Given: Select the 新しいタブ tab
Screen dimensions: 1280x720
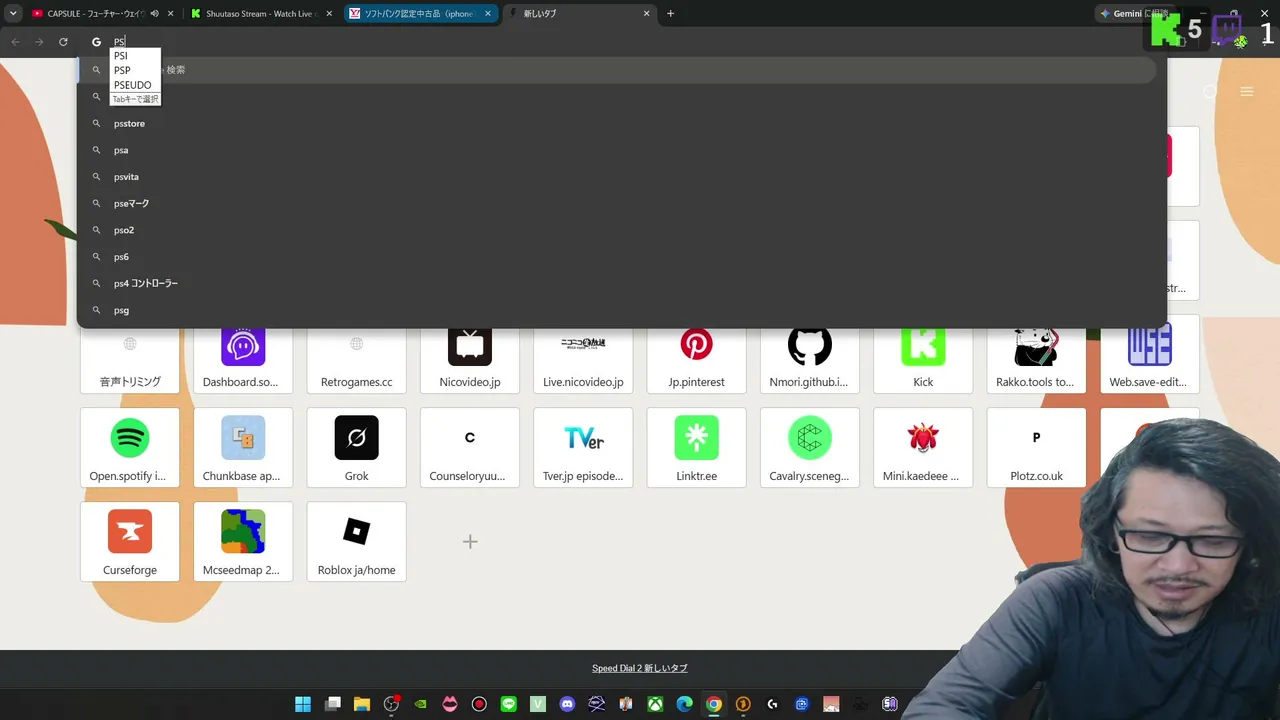Looking at the screenshot, I should 579,14.
